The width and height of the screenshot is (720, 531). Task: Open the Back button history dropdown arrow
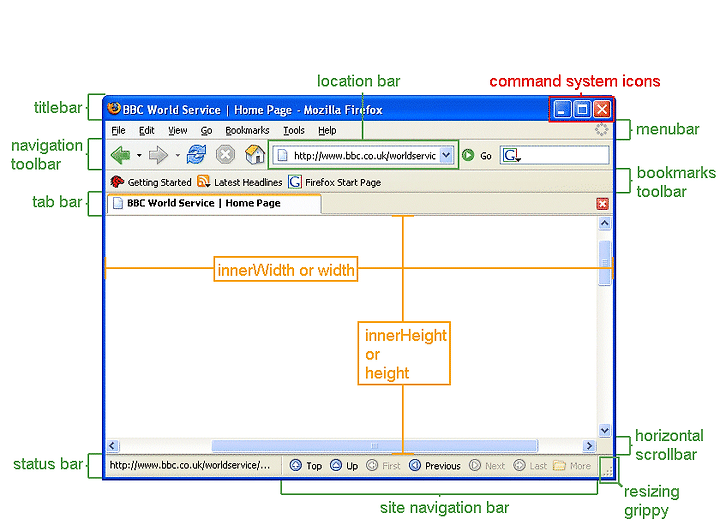tap(139, 155)
